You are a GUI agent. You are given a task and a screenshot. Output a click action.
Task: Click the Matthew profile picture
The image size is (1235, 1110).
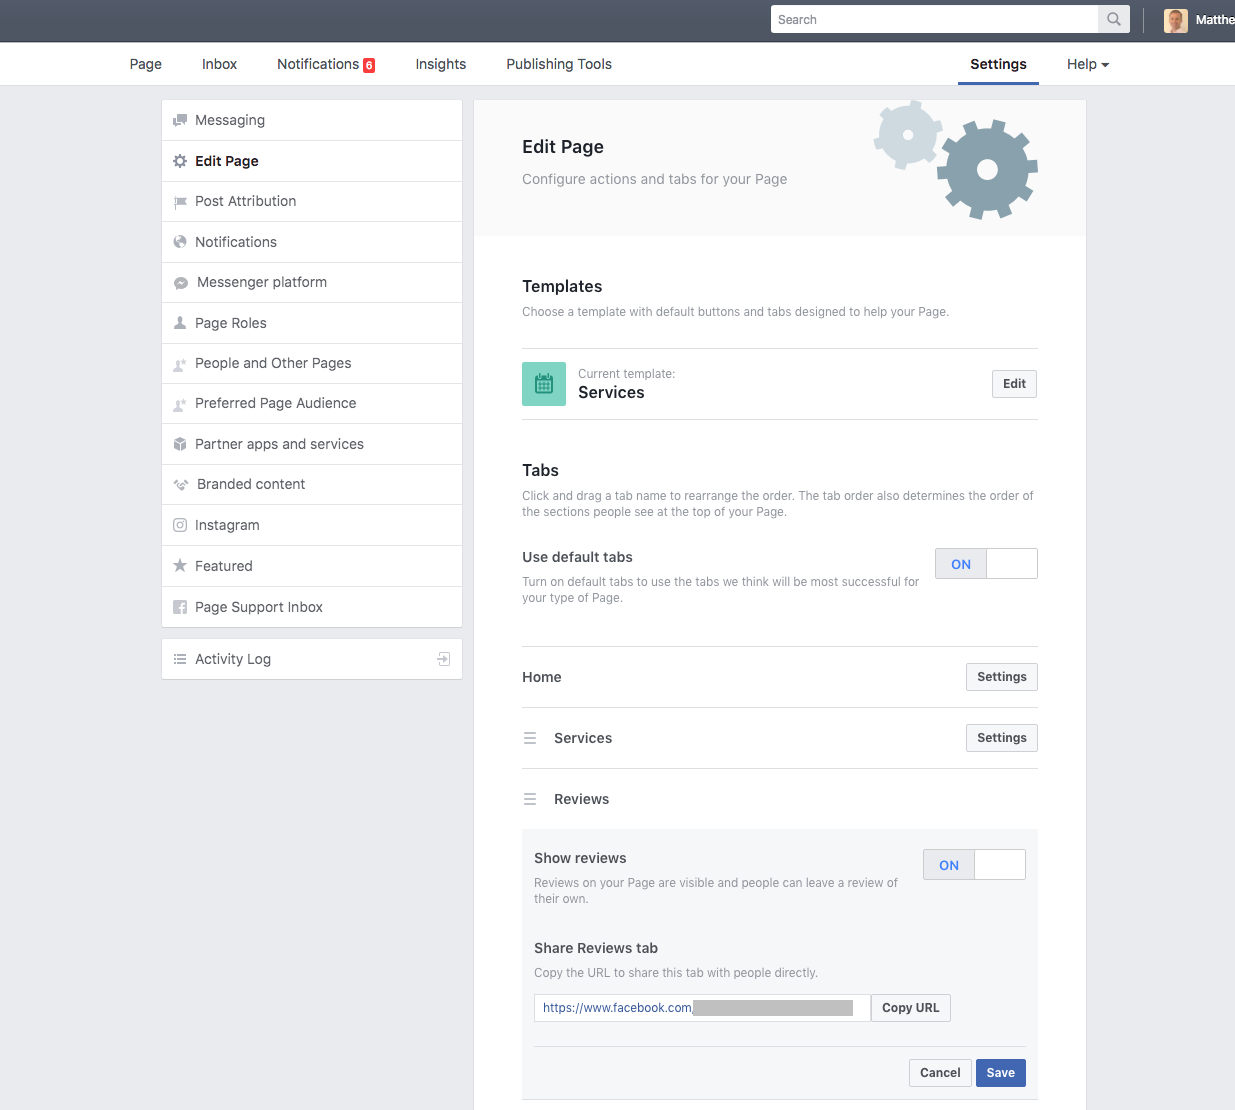[1176, 20]
